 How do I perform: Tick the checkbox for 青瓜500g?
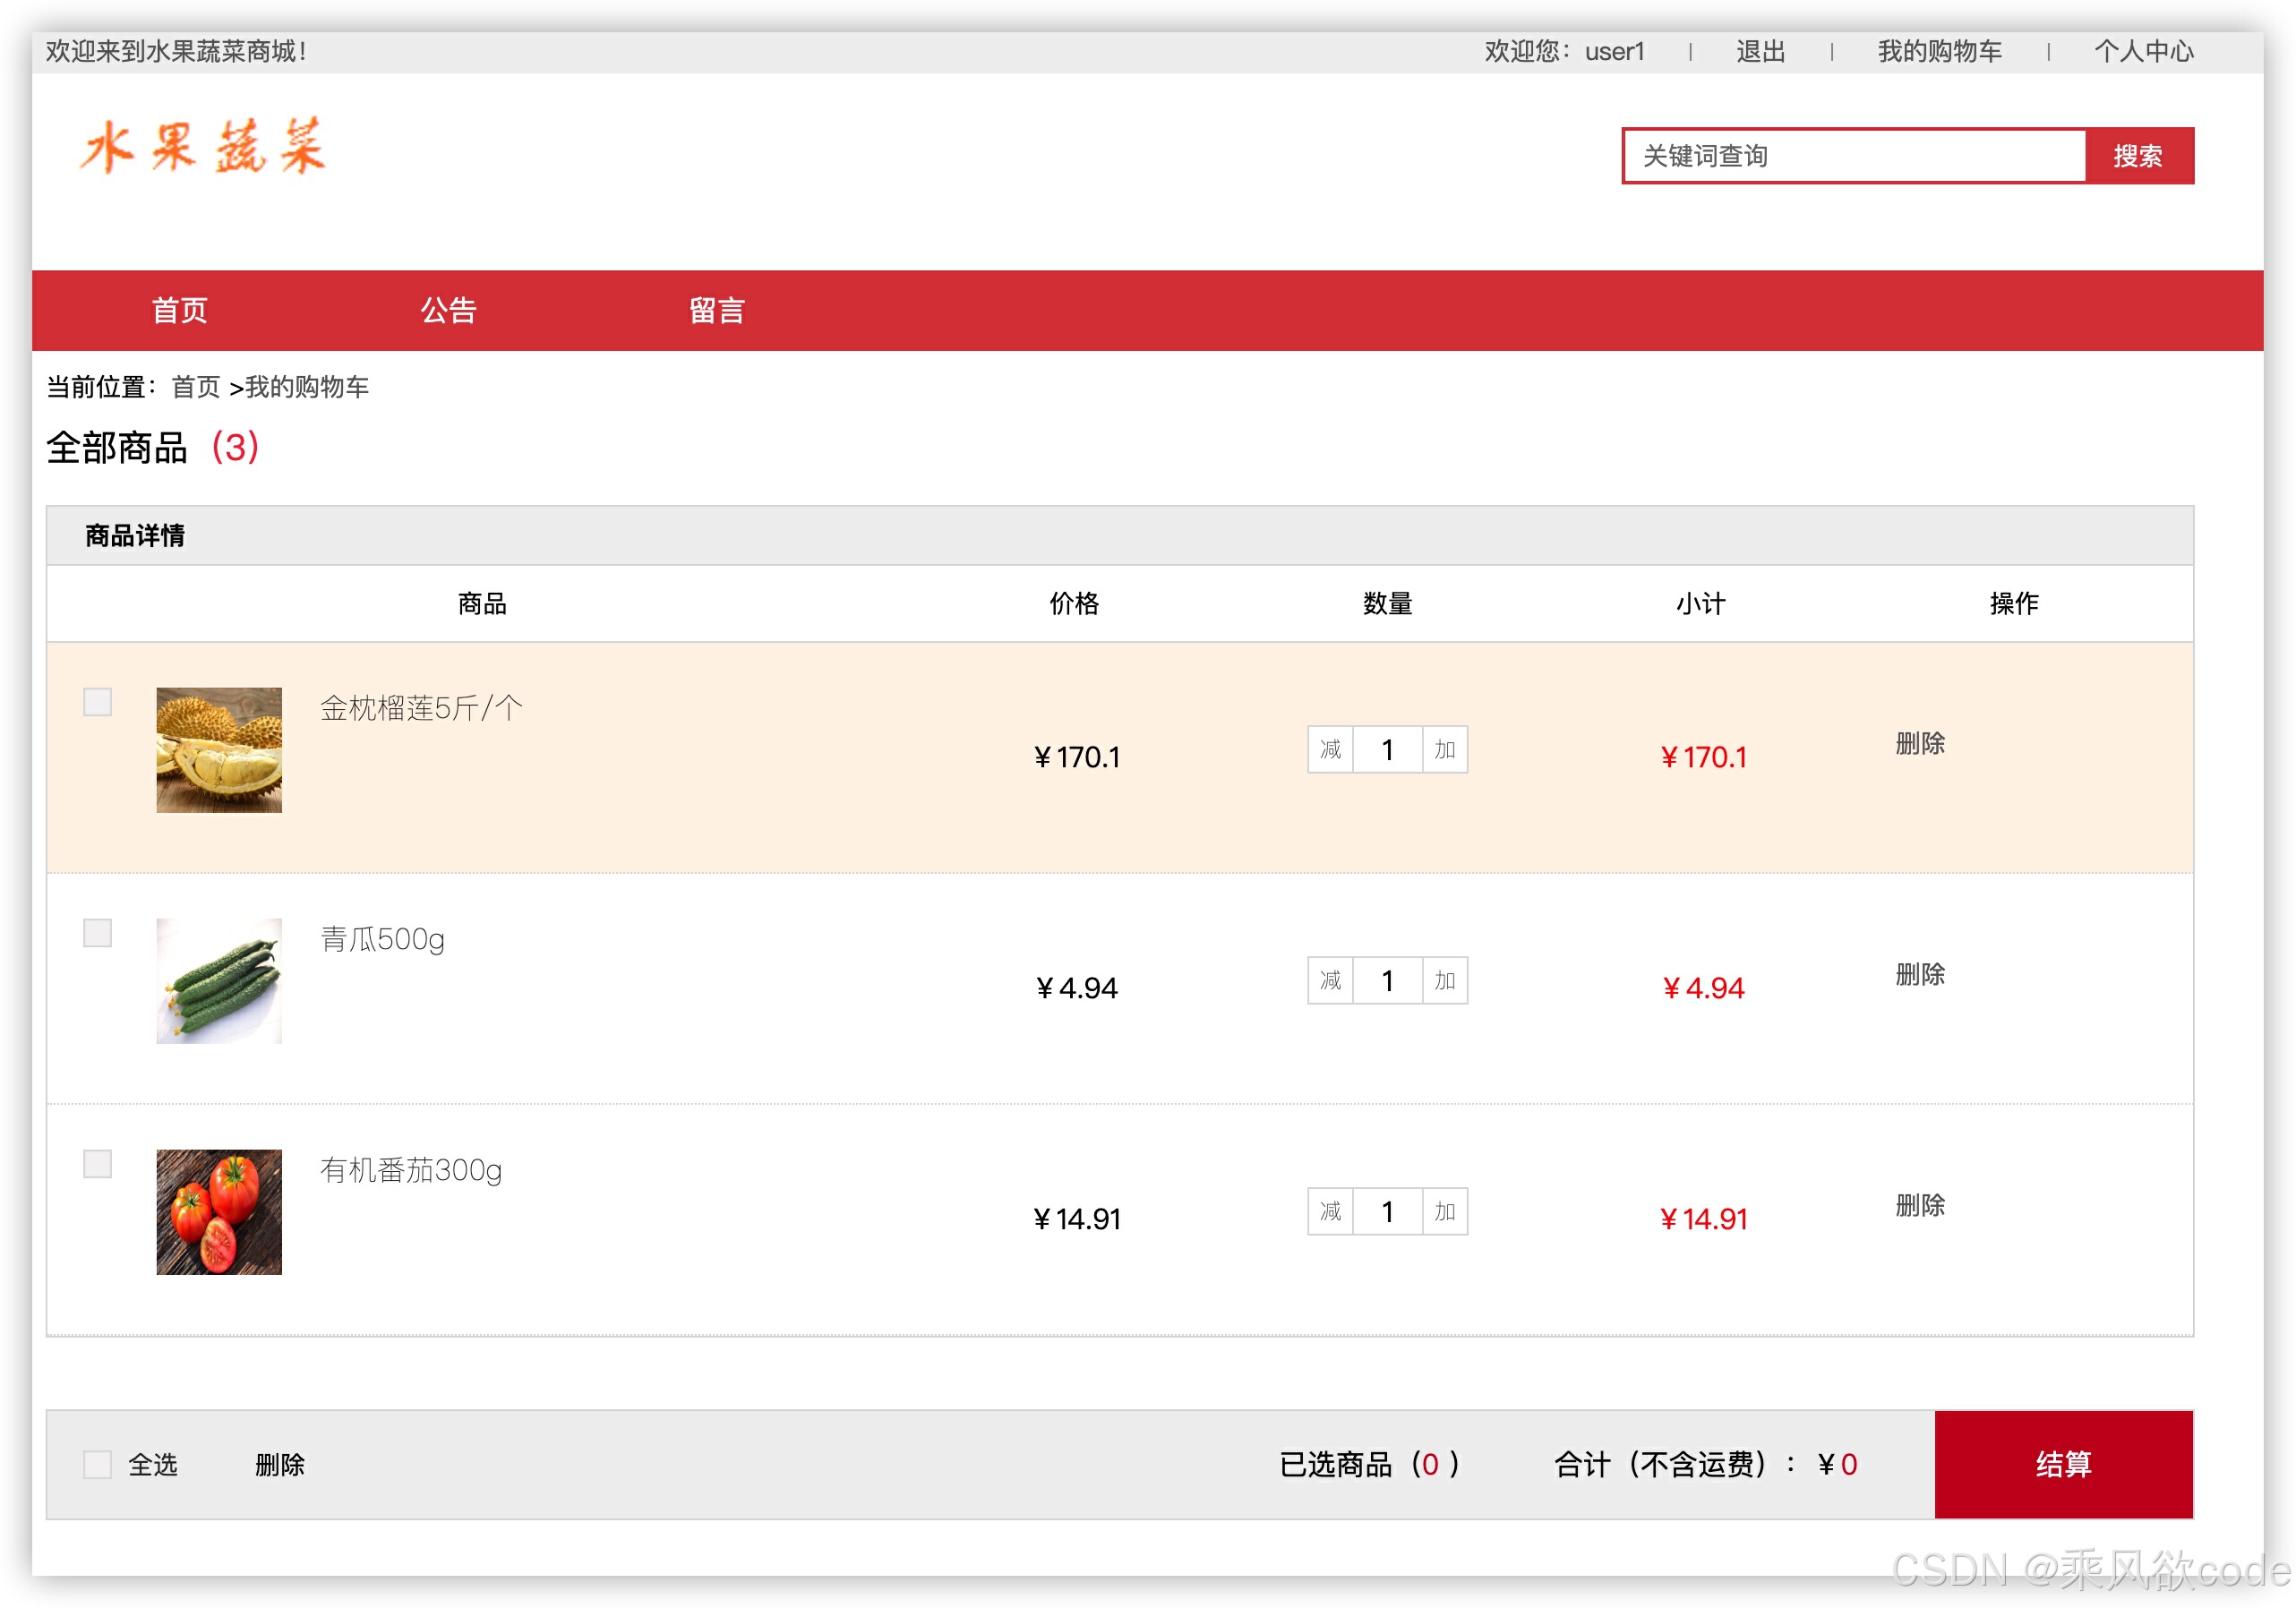point(97,933)
